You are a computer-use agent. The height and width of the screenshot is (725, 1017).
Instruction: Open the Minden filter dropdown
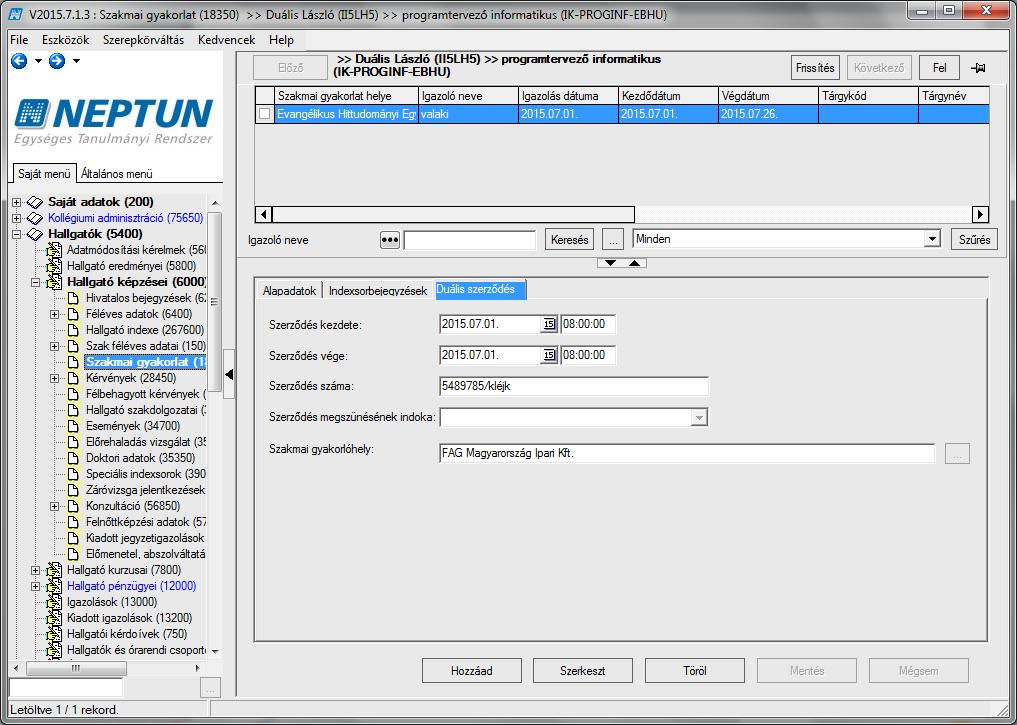[932, 239]
